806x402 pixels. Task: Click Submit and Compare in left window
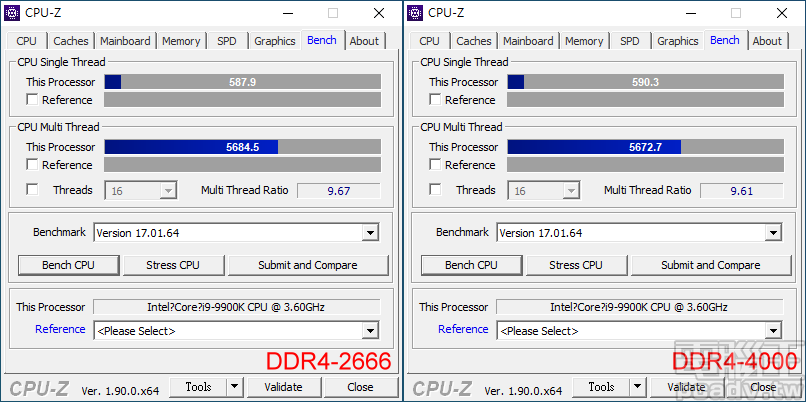(308, 265)
